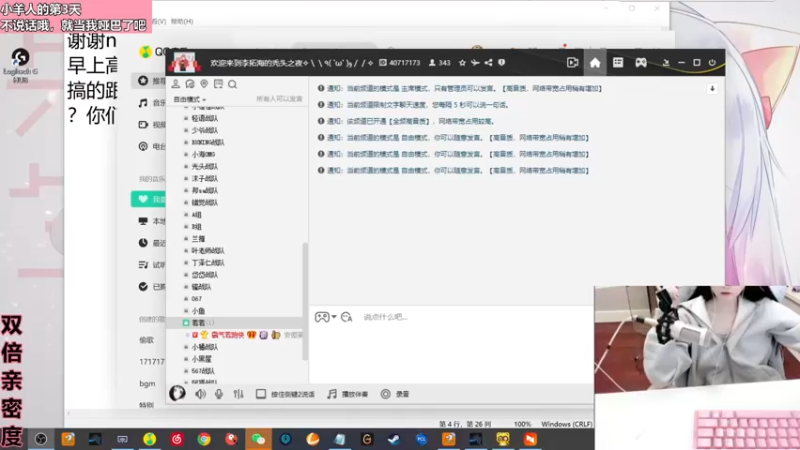Click the airplane icon in channel header
Viewport: 800px width, 450px height.
point(475,63)
